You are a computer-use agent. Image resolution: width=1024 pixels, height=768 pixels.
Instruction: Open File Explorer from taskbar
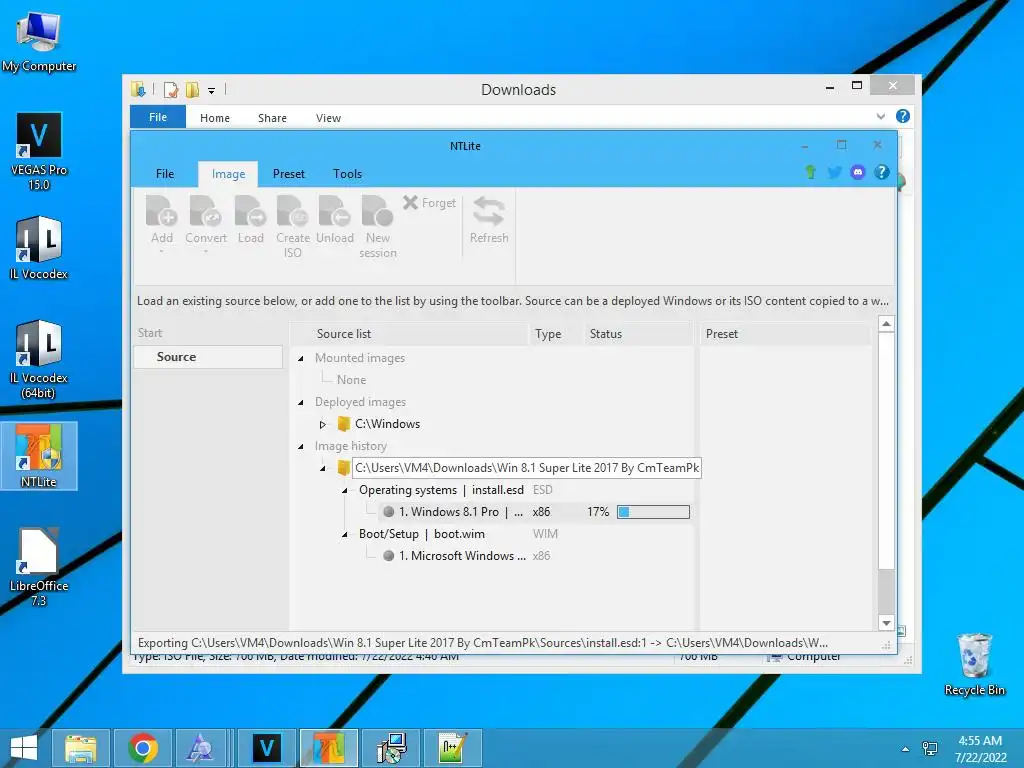pyautogui.click(x=80, y=748)
